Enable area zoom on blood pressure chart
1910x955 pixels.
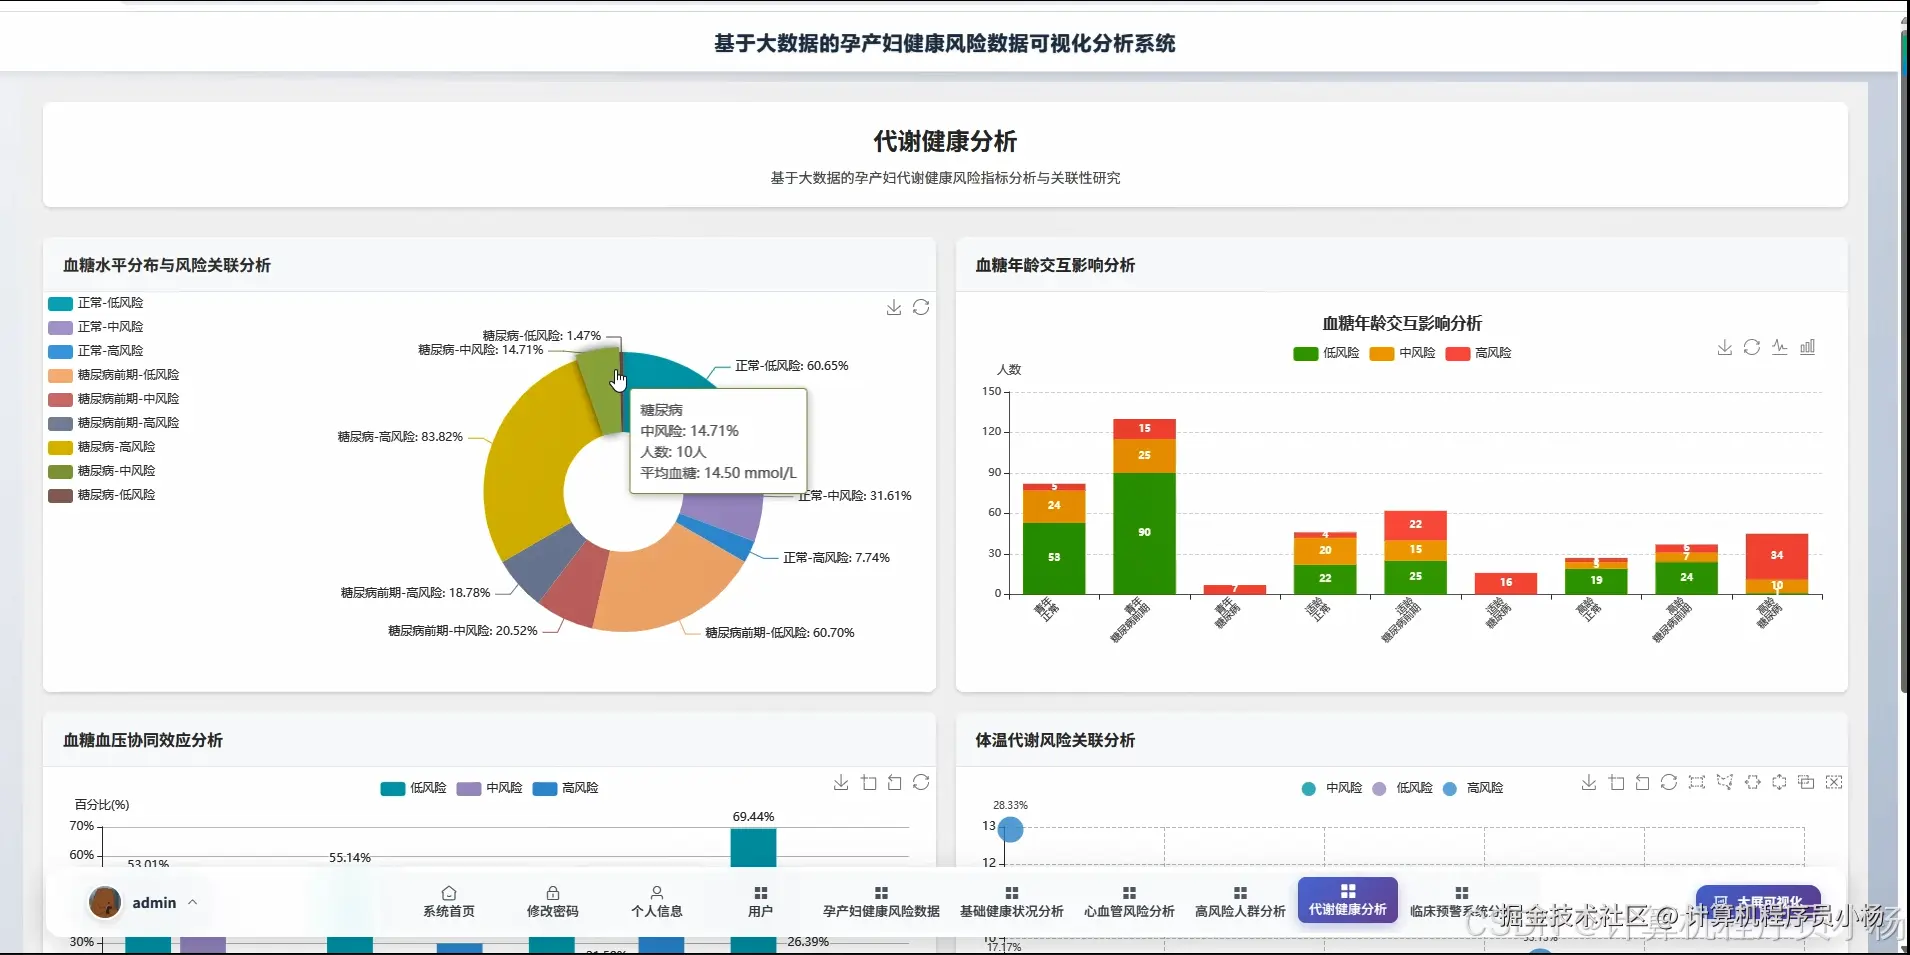pos(868,782)
